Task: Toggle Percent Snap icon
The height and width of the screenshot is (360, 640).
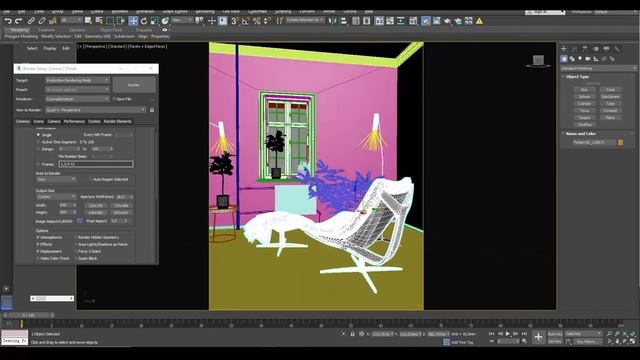Action: pyautogui.click(x=257, y=21)
